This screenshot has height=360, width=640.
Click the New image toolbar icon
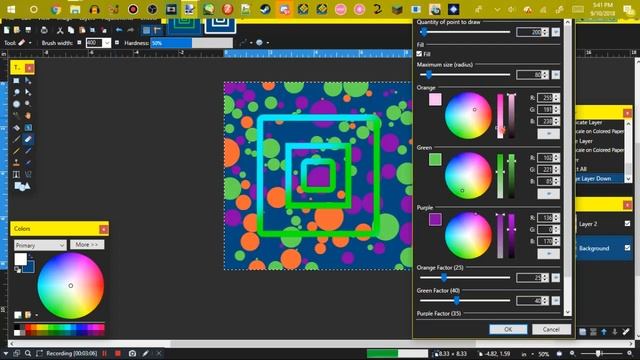tap(7, 30)
